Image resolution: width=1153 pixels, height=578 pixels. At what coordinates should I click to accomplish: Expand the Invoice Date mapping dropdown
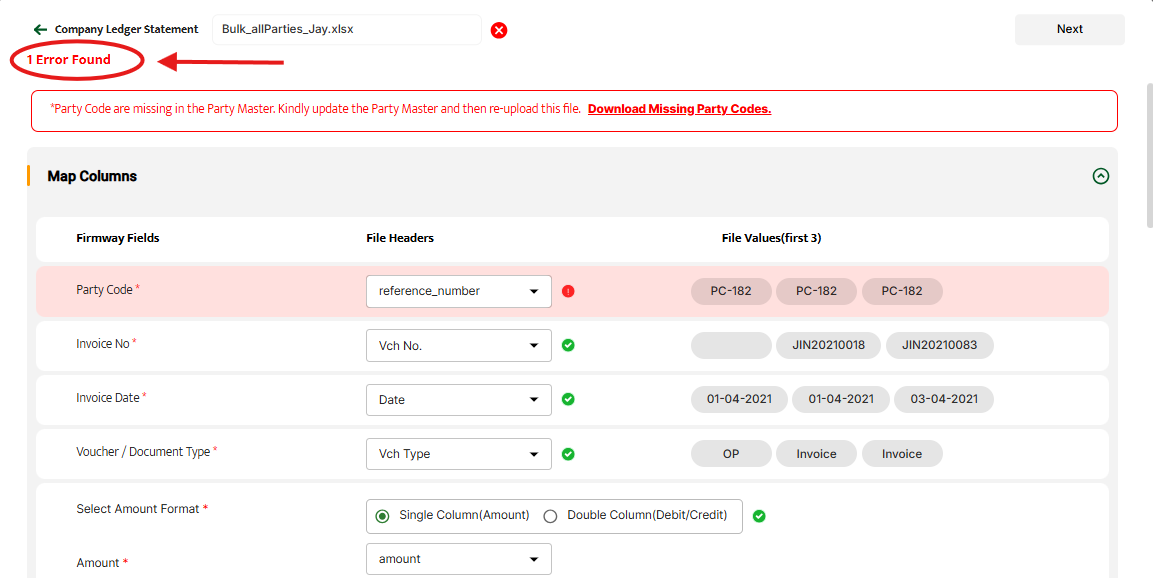458,400
